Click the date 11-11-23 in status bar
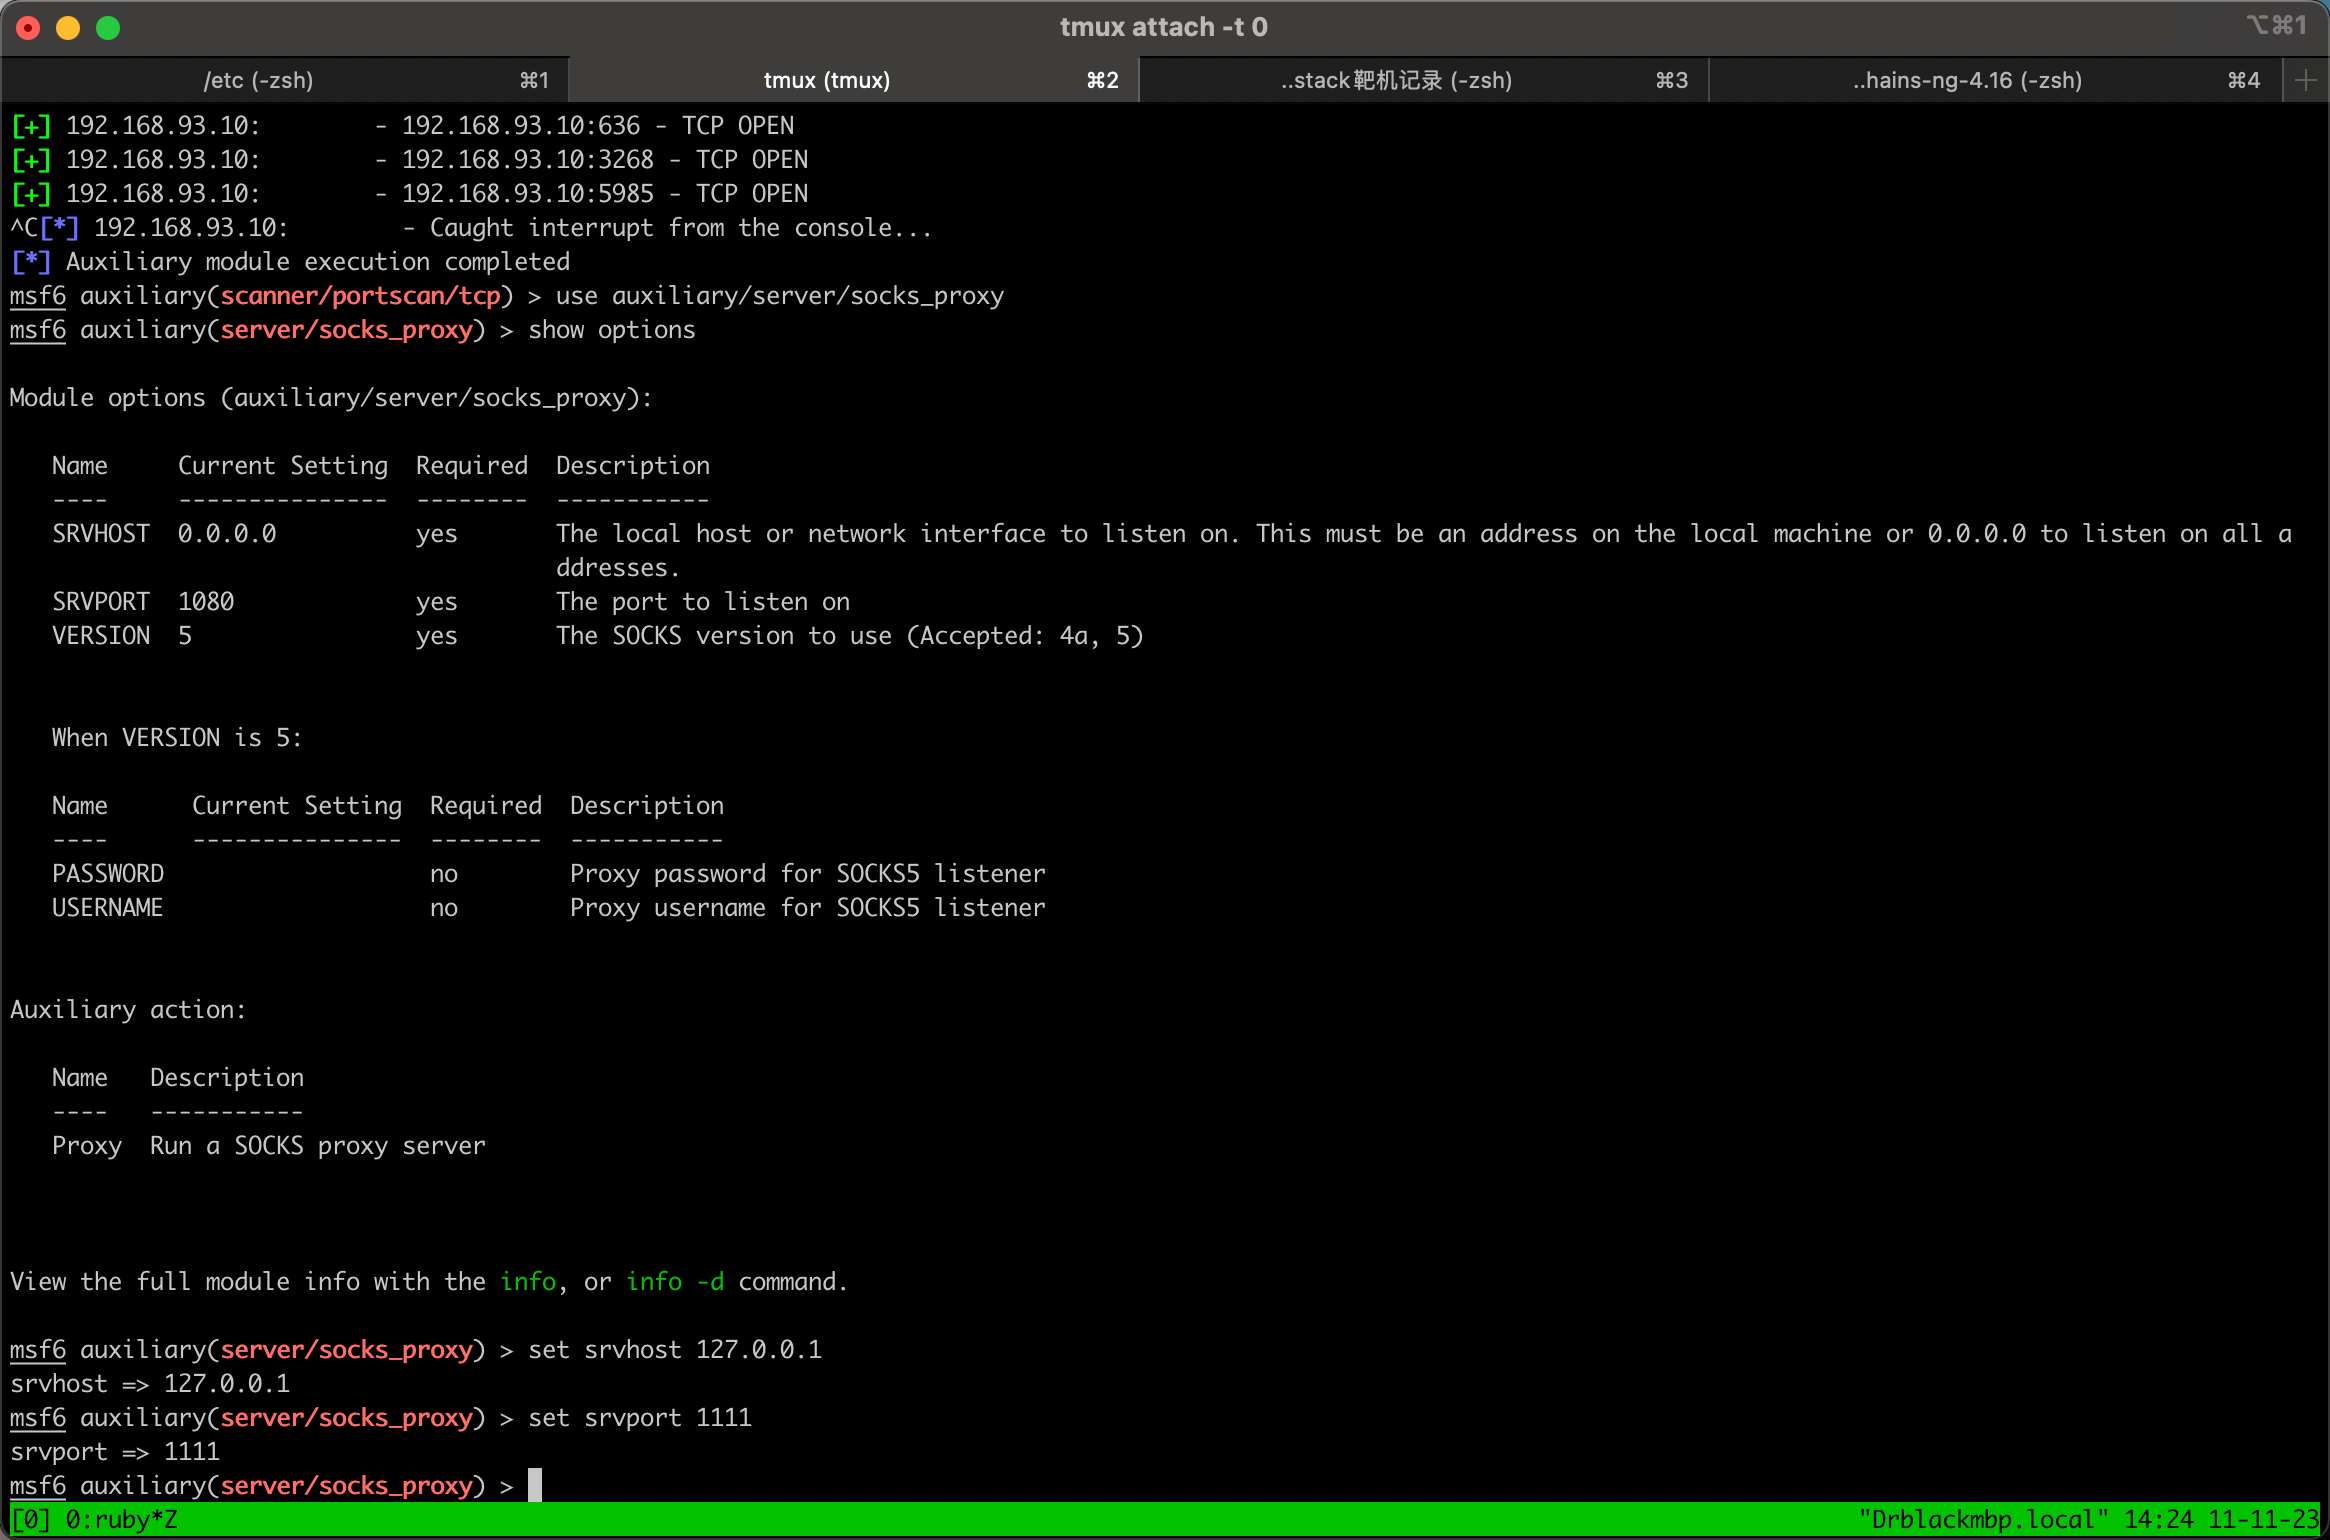 tap(2263, 1520)
